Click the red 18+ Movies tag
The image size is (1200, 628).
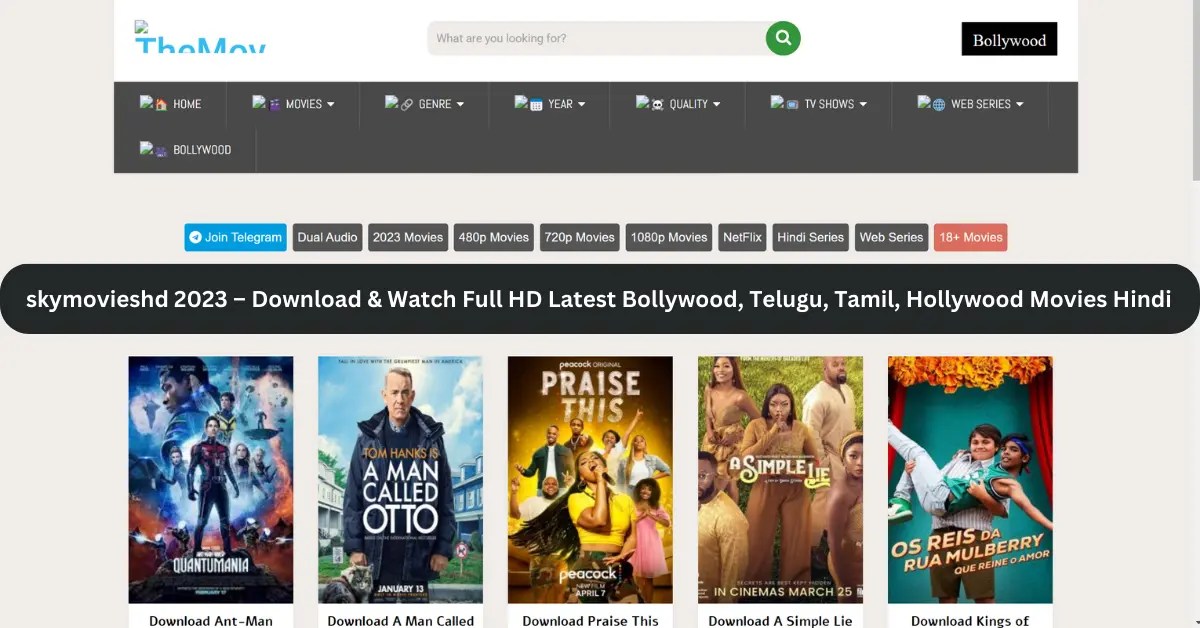970,237
